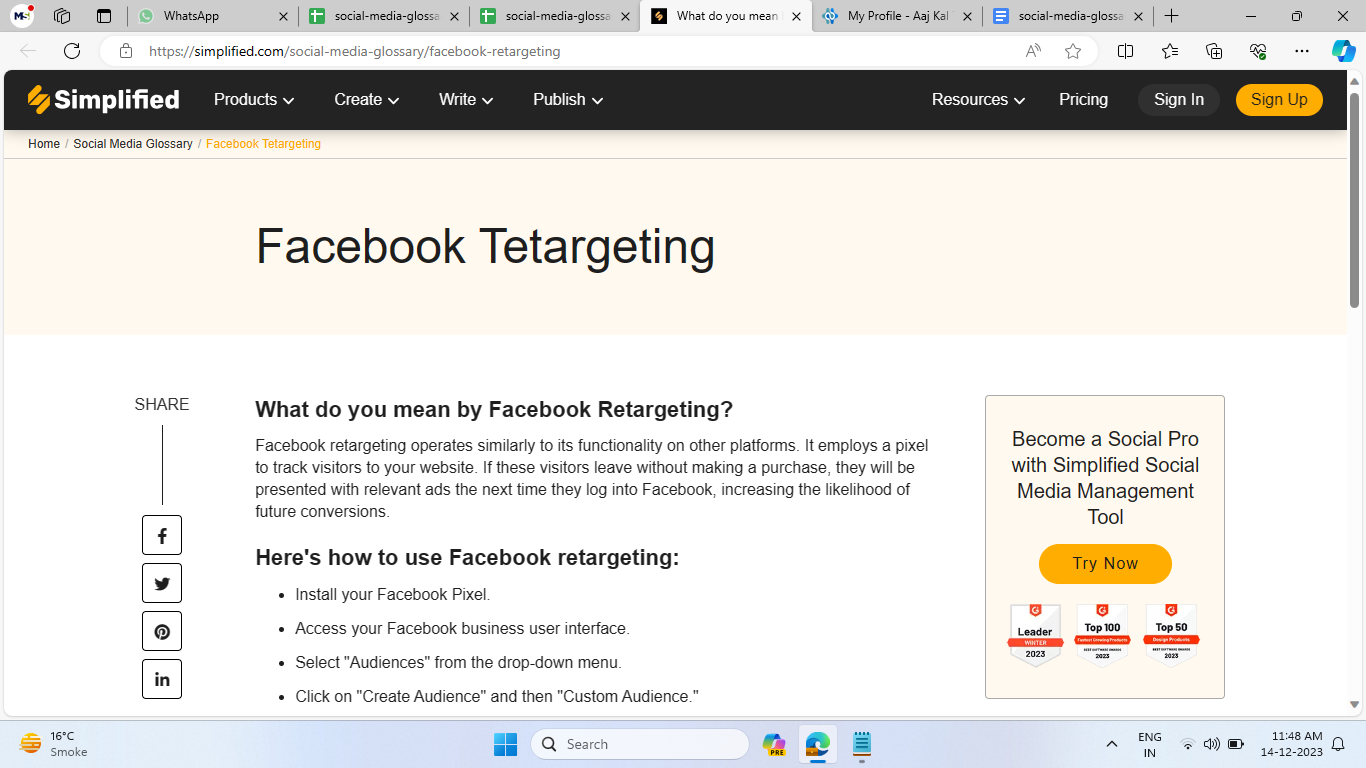The image size is (1366, 768).
Task: Click the scrollbar down arrow
Action: pyautogui.click(x=1355, y=705)
